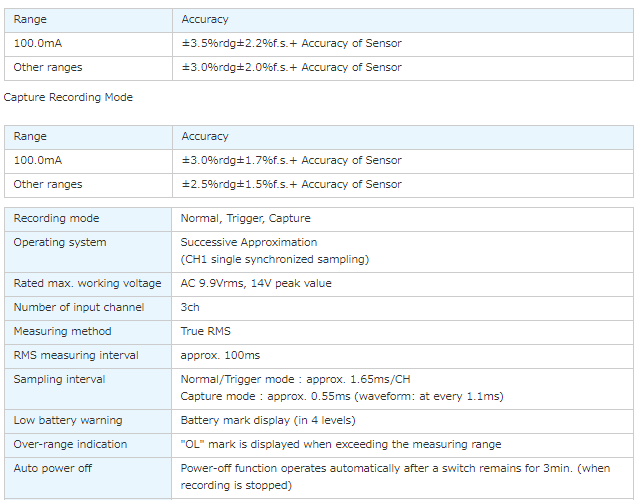The height and width of the screenshot is (500, 637).
Task: Click the "Over-range indication" row label
Action: 70,444
